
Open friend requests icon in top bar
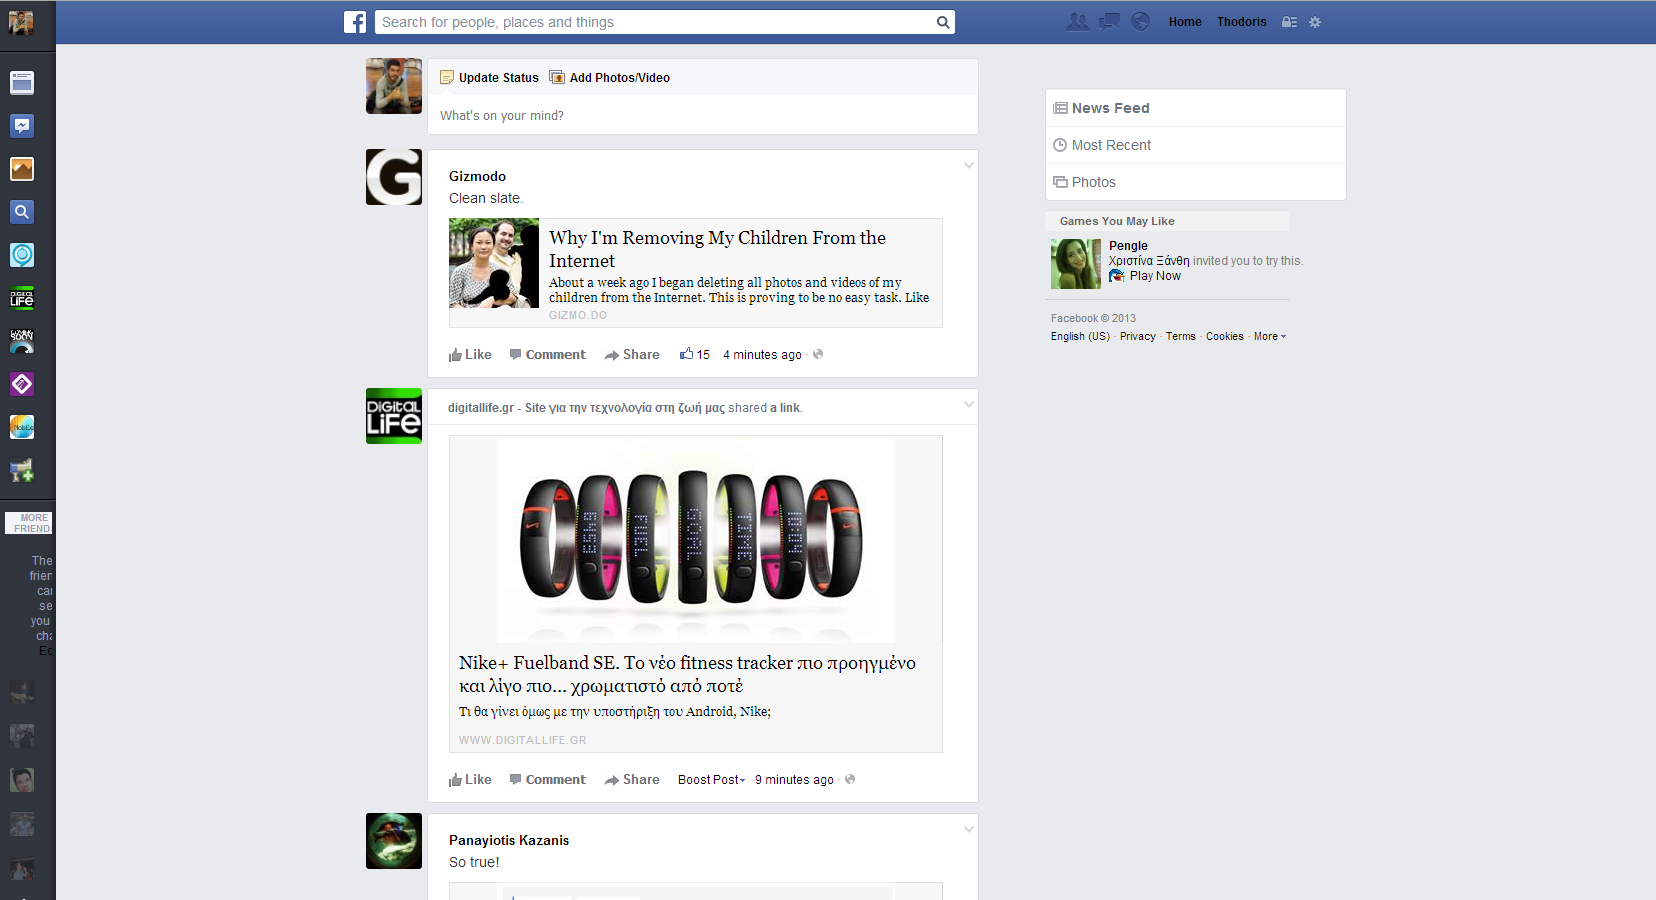(x=1077, y=22)
